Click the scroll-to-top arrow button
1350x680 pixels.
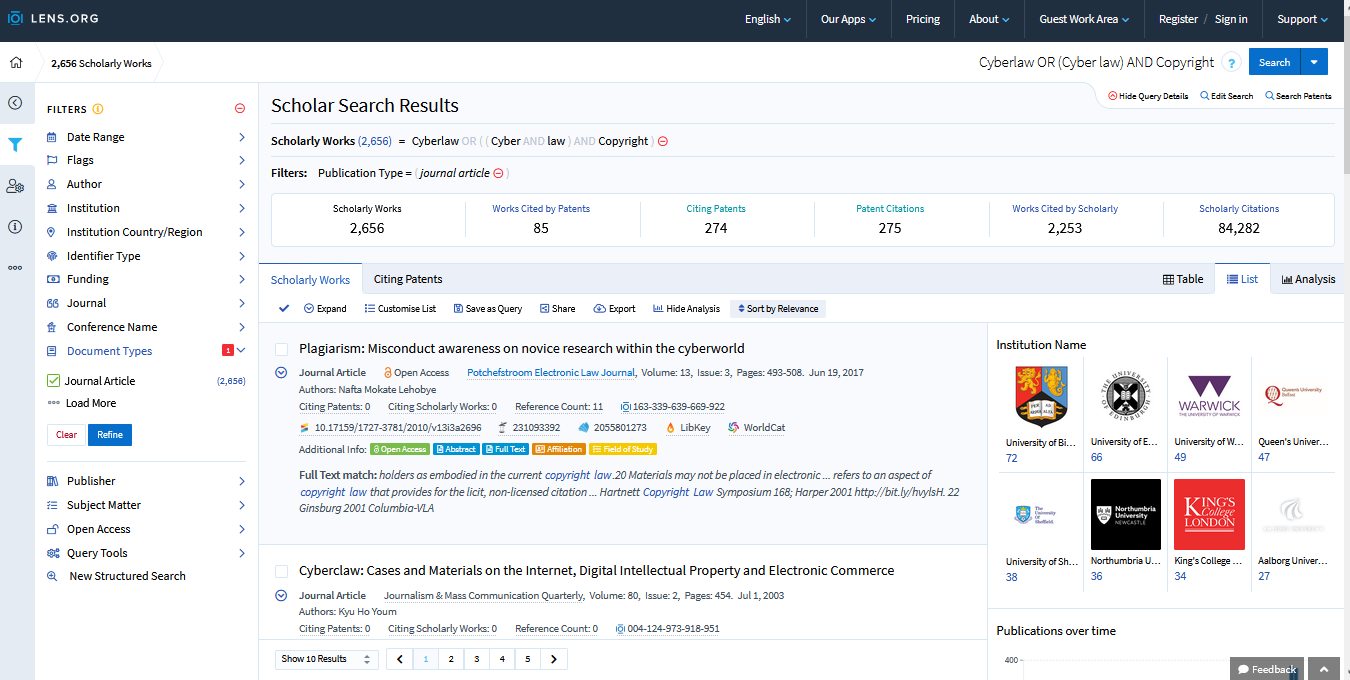[1324, 669]
